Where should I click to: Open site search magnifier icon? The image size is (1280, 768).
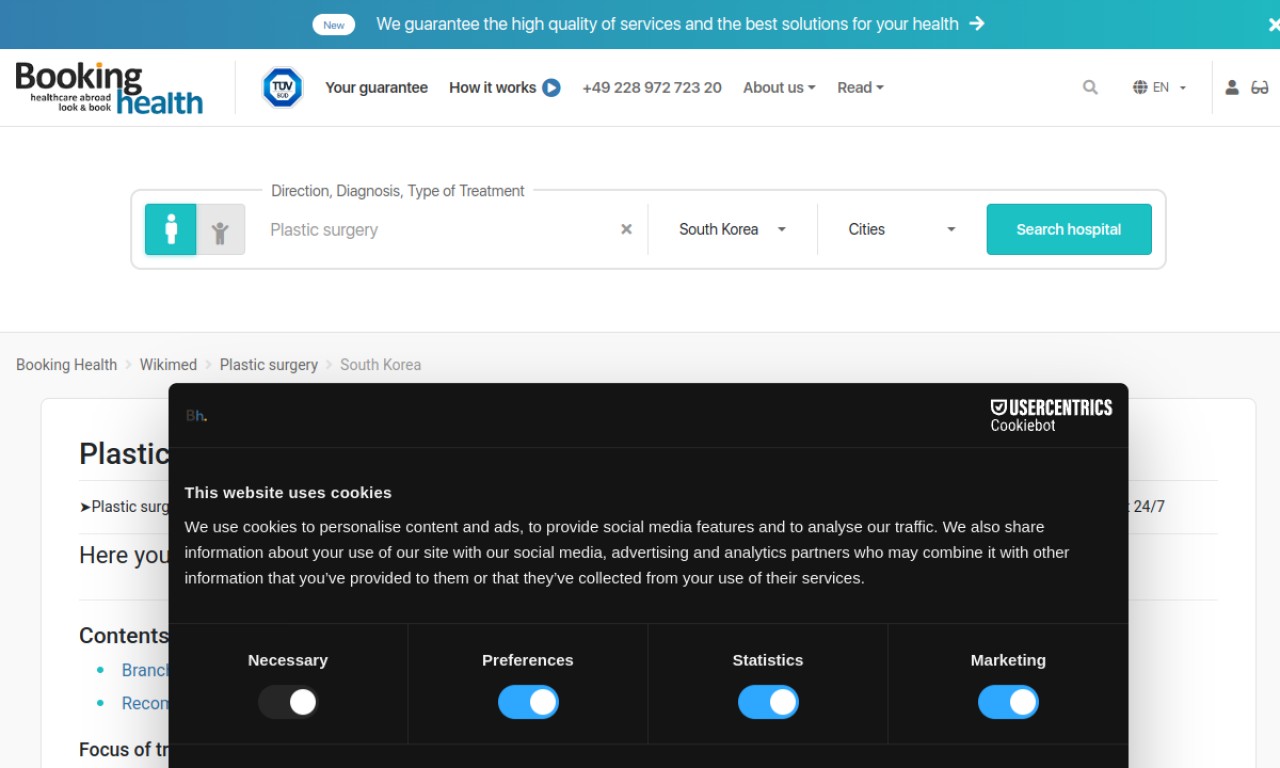coord(1090,88)
